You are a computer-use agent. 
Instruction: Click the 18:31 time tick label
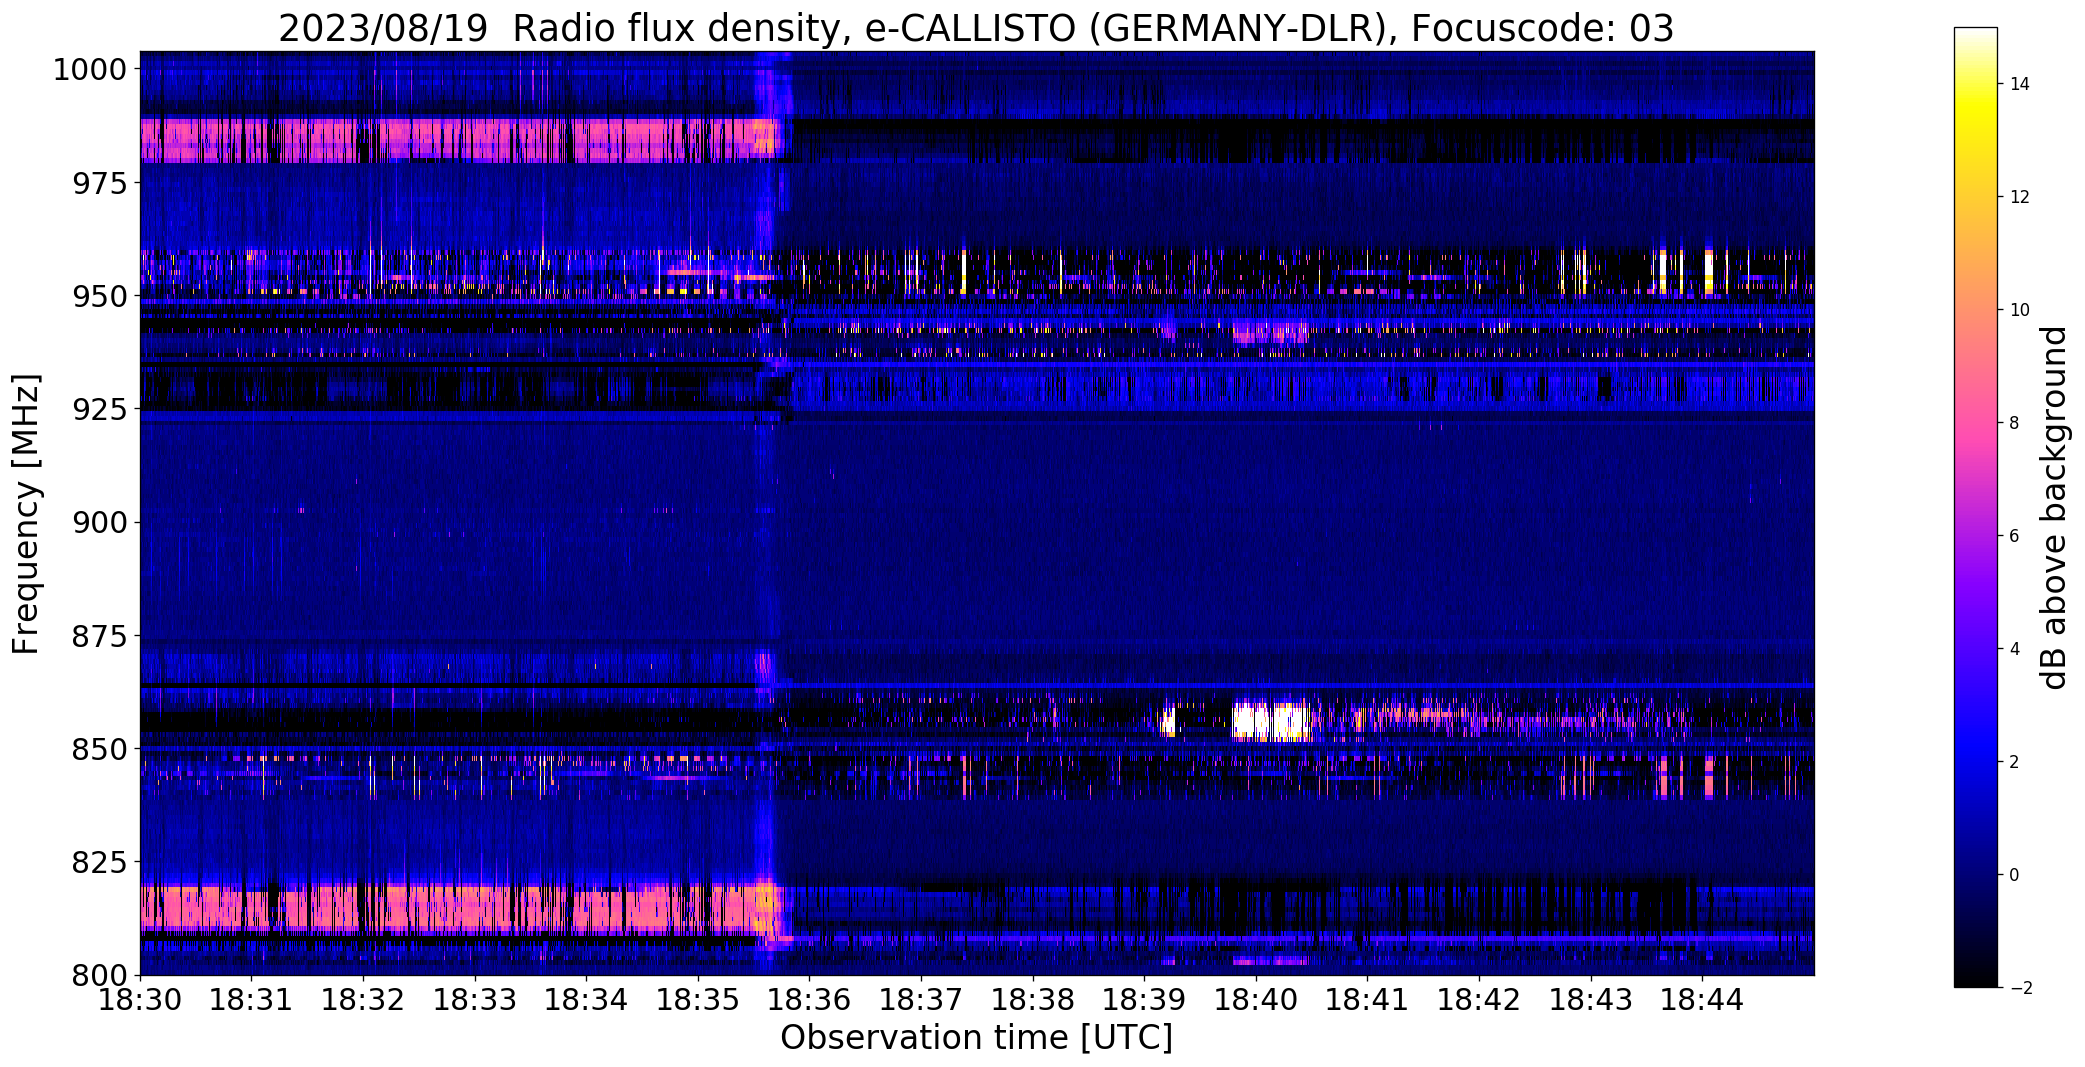point(252,1000)
